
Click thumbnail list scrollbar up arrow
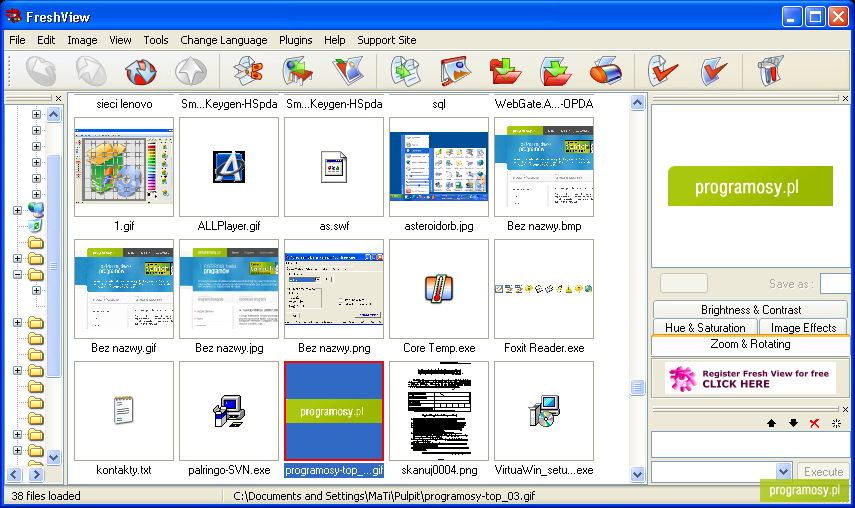coord(637,102)
